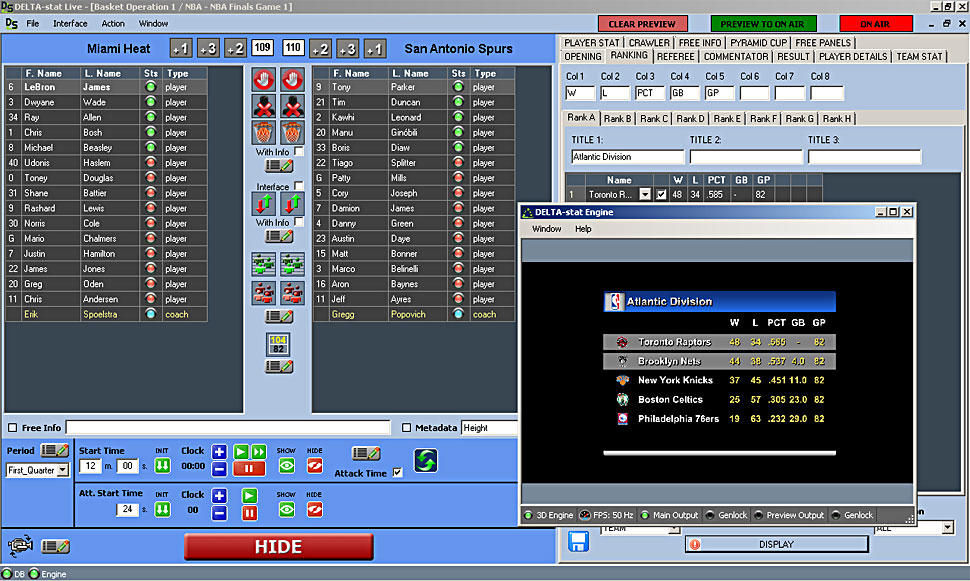The image size is (970, 581).
Task: Switch to the TEAM STAT tab
Action: [920, 57]
